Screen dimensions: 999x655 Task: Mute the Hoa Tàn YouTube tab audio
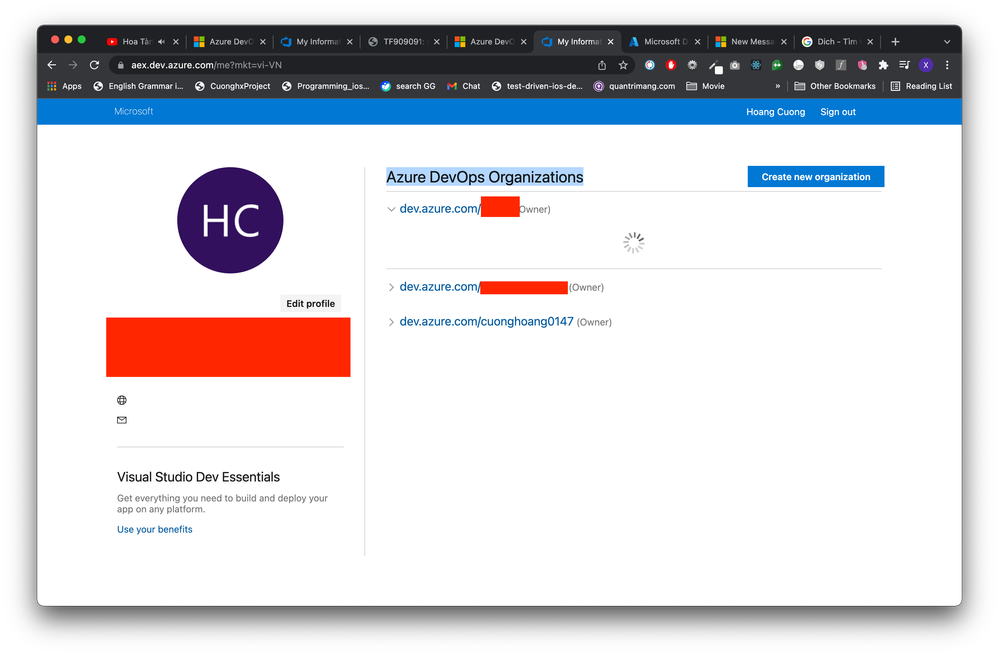click(x=161, y=41)
